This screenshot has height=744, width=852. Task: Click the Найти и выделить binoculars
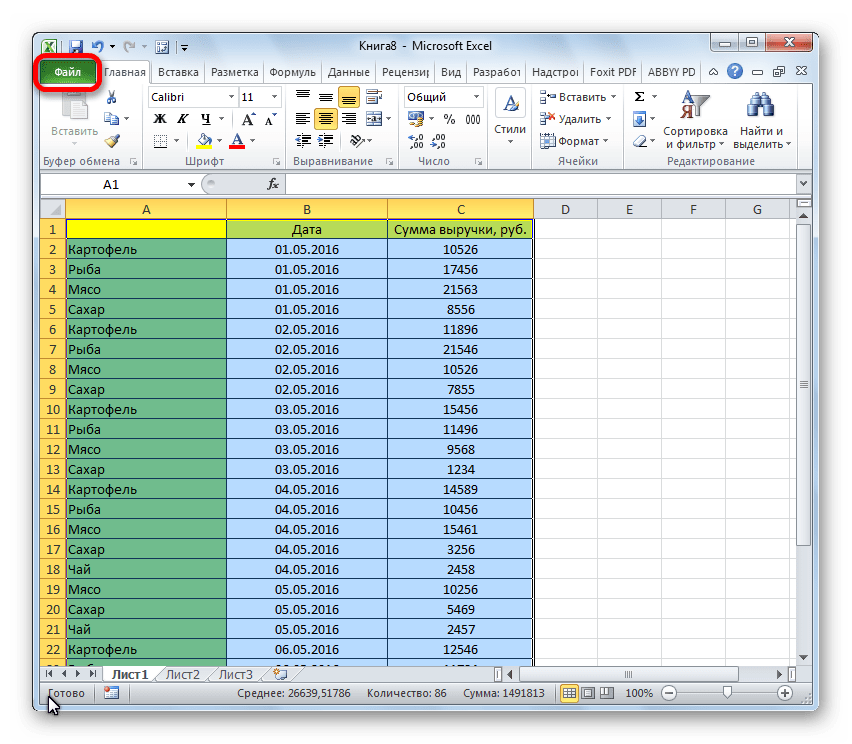(x=761, y=120)
